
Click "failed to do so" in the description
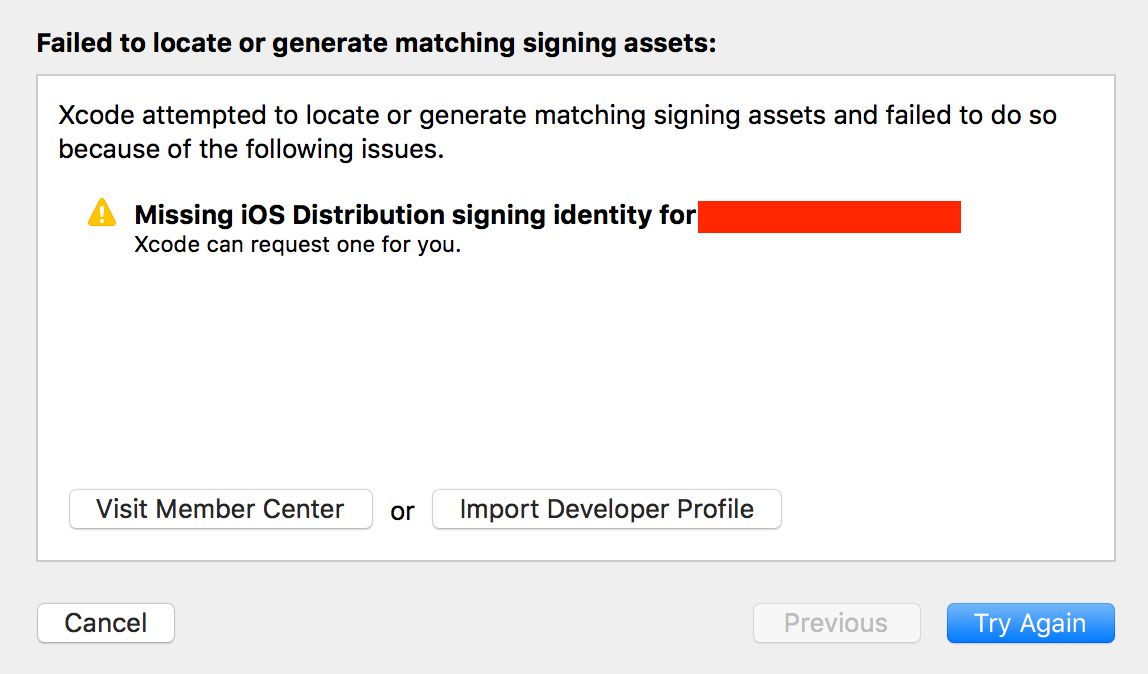(968, 116)
